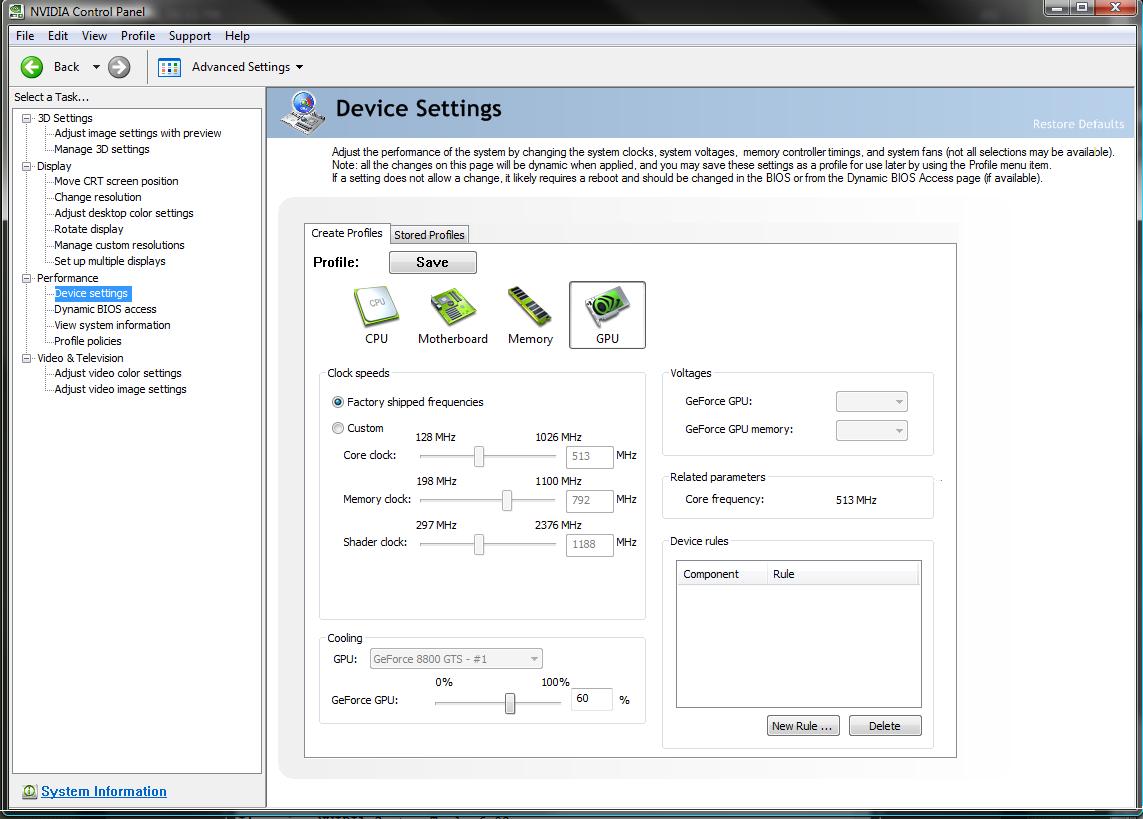Screen dimensions: 1143x819
Task: Select Device settings in task tree
Action: pos(92,294)
